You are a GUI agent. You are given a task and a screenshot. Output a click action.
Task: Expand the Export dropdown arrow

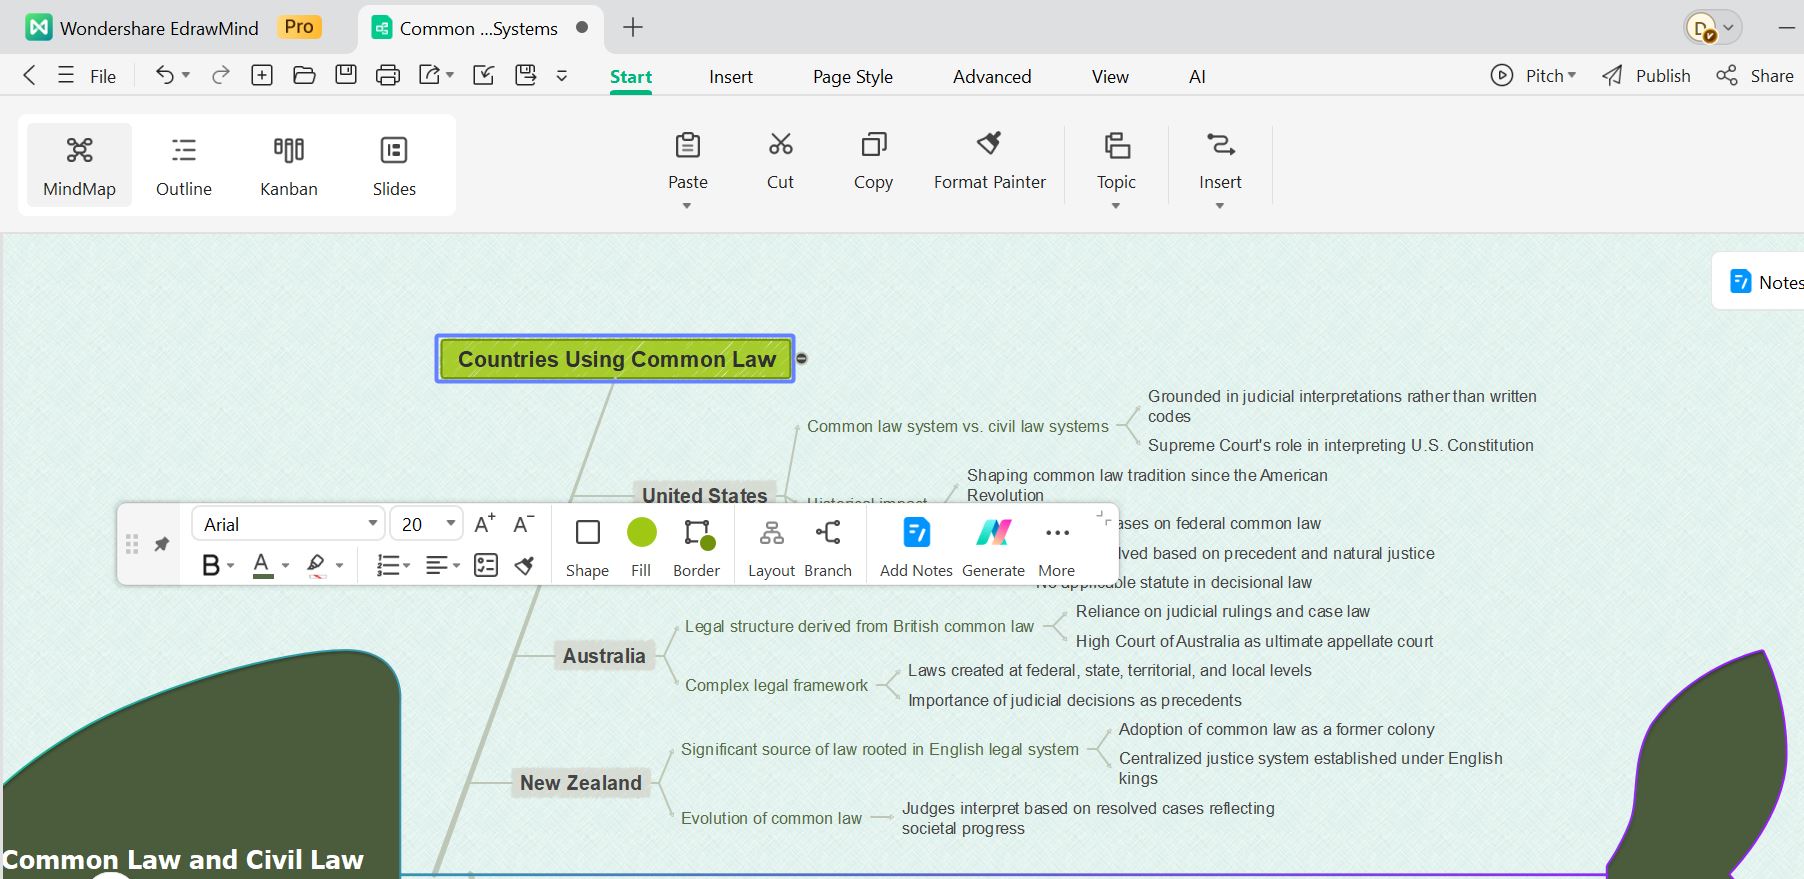click(x=450, y=75)
